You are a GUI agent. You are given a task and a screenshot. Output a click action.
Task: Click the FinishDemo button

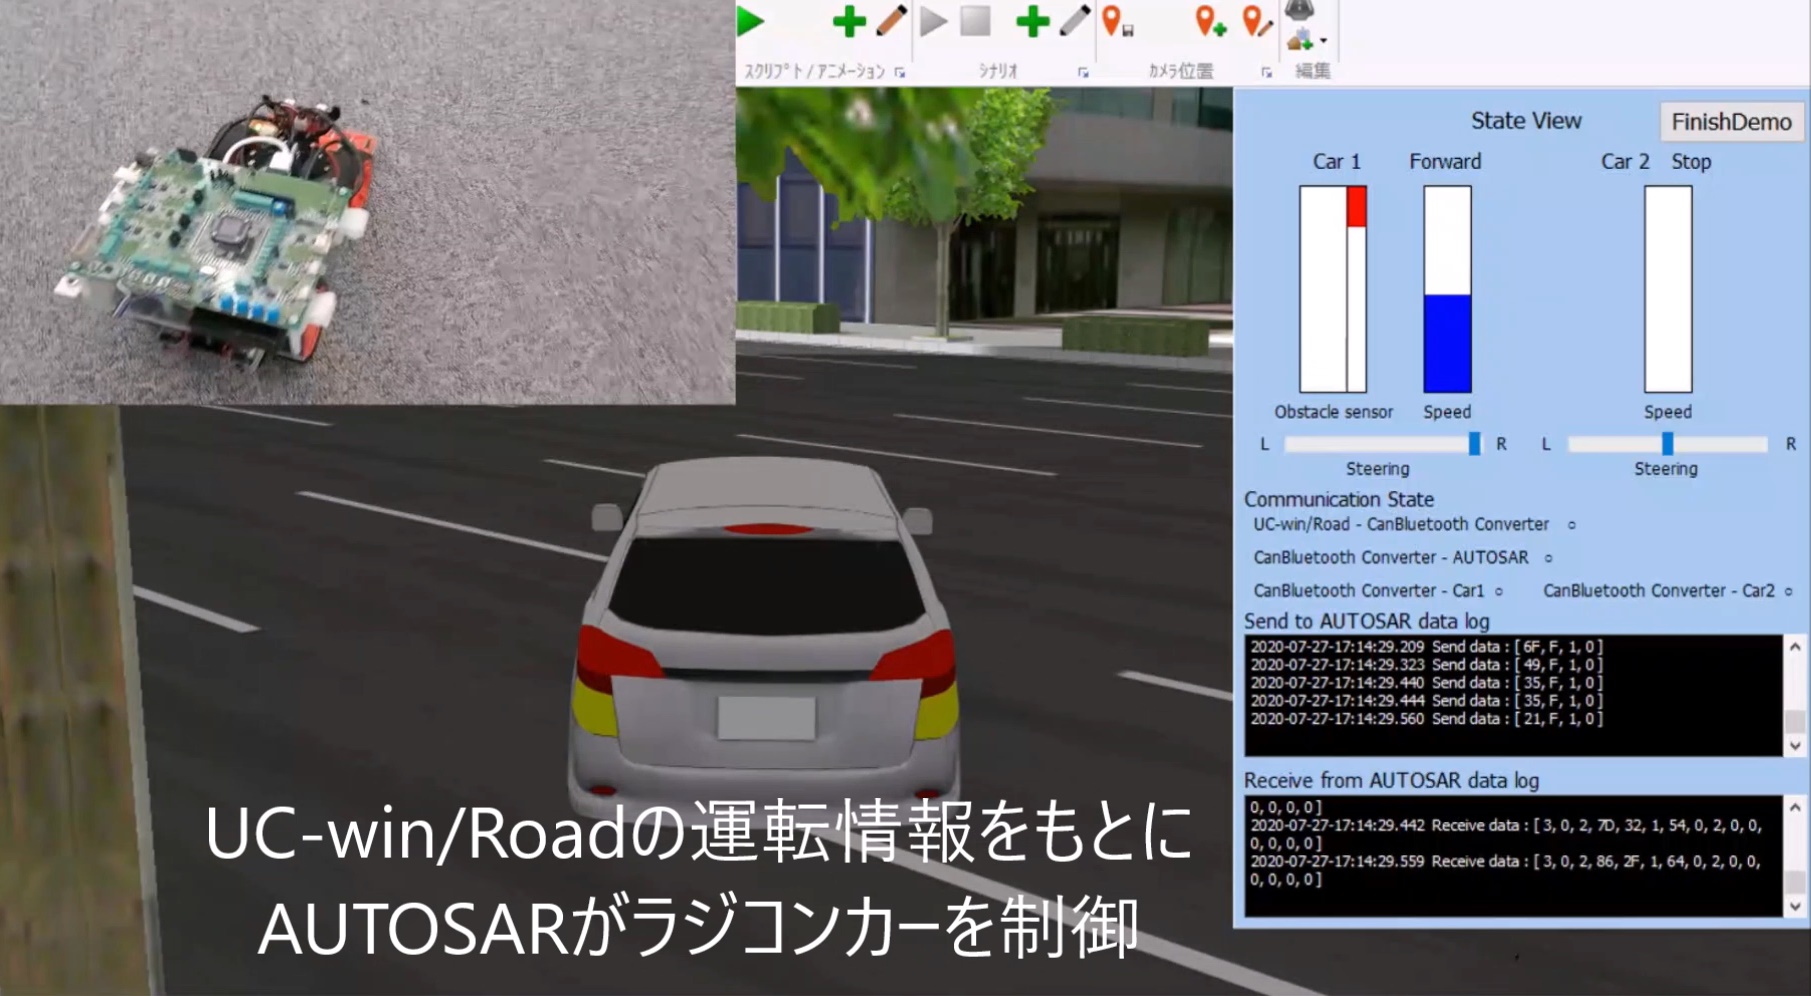[1731, 122]
